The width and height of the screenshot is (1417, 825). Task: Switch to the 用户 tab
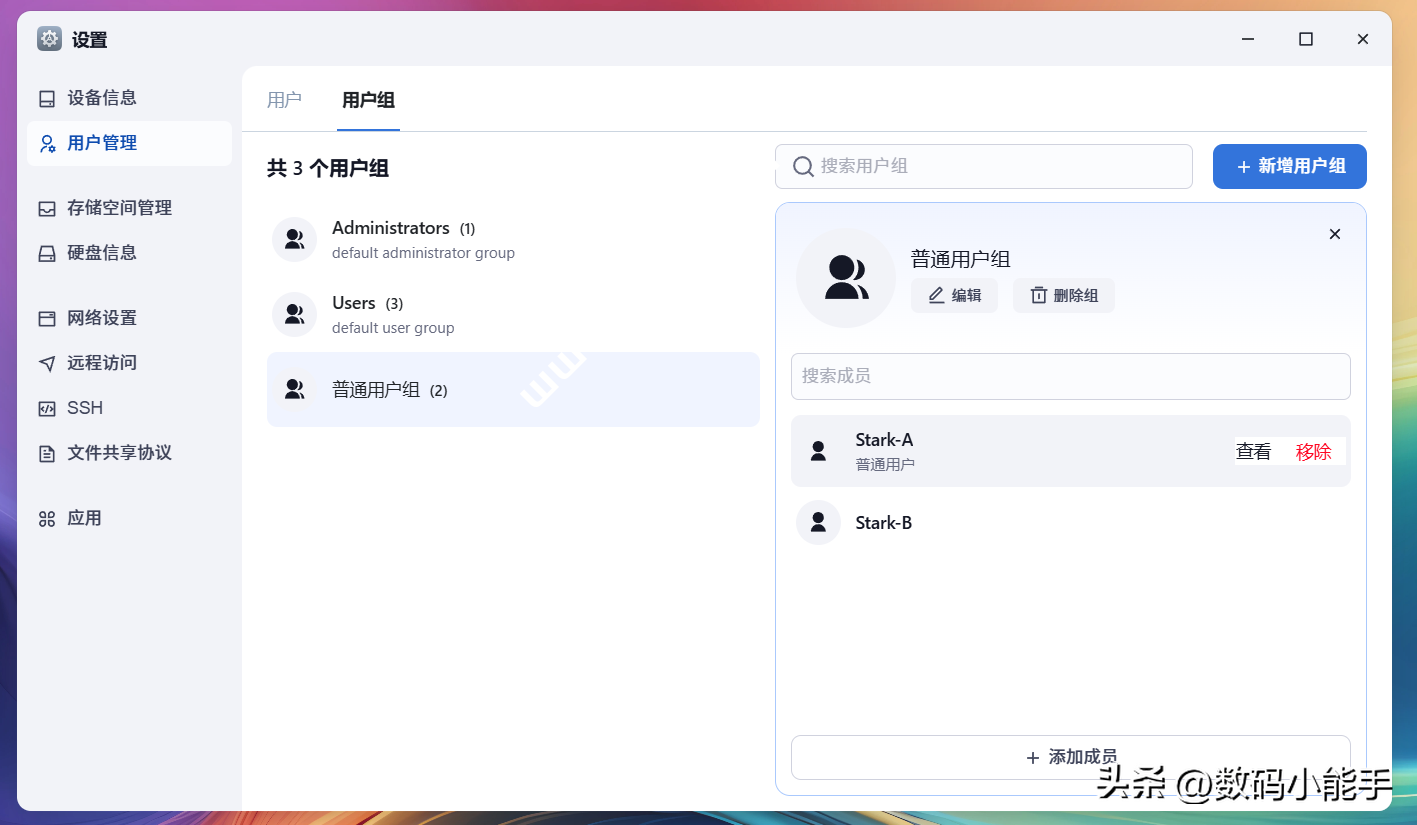pyautogui.click(x=284, y=100)
